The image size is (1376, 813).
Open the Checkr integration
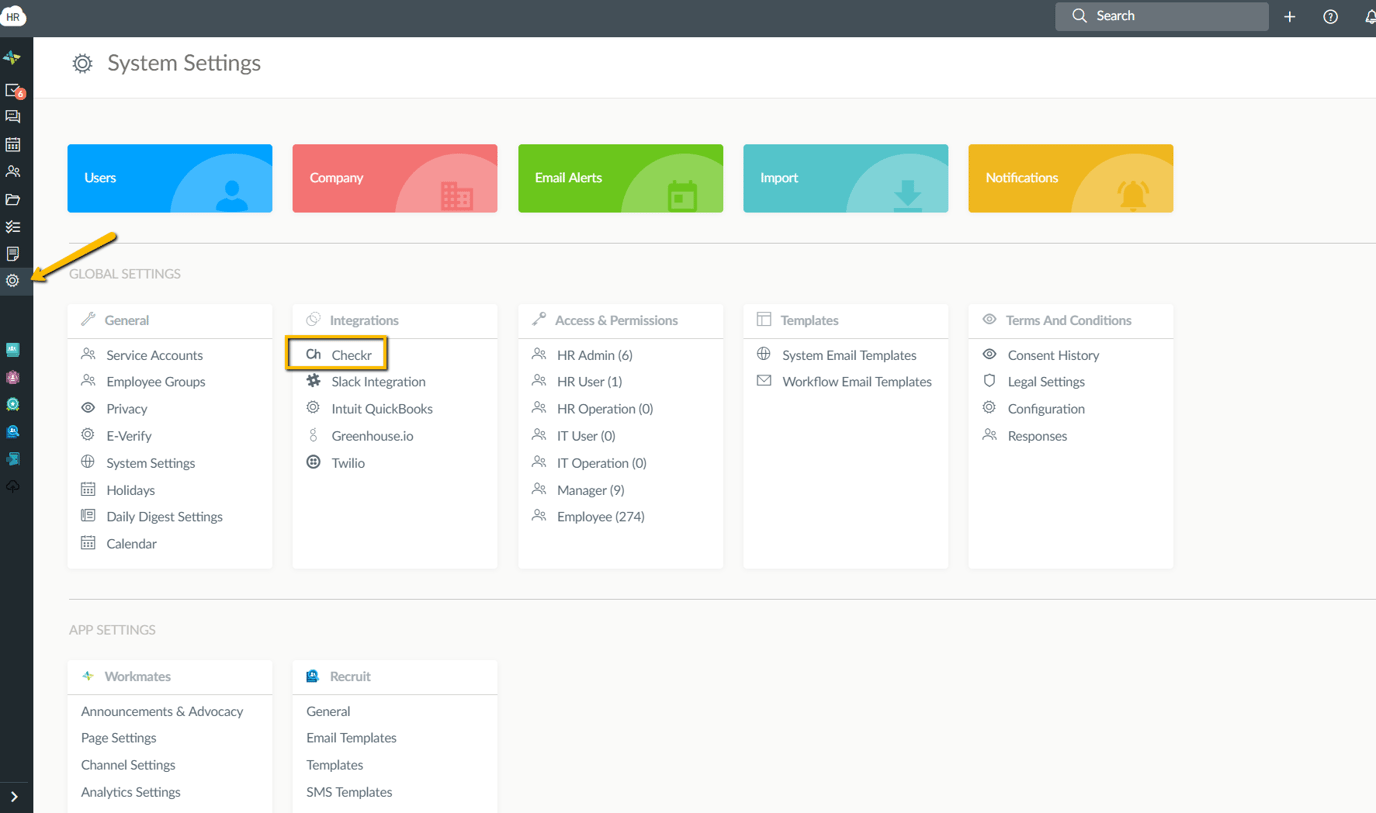(351, 355)
